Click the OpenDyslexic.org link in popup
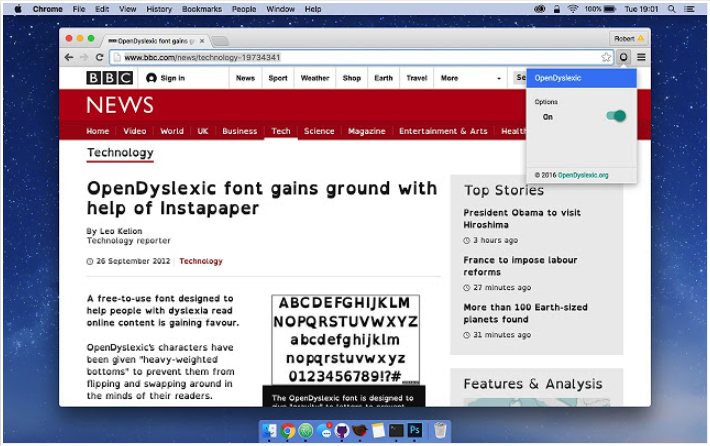Image resolution: width=710 pixels, height=446 pixels. pyautogui.click(x=582, y=175)
